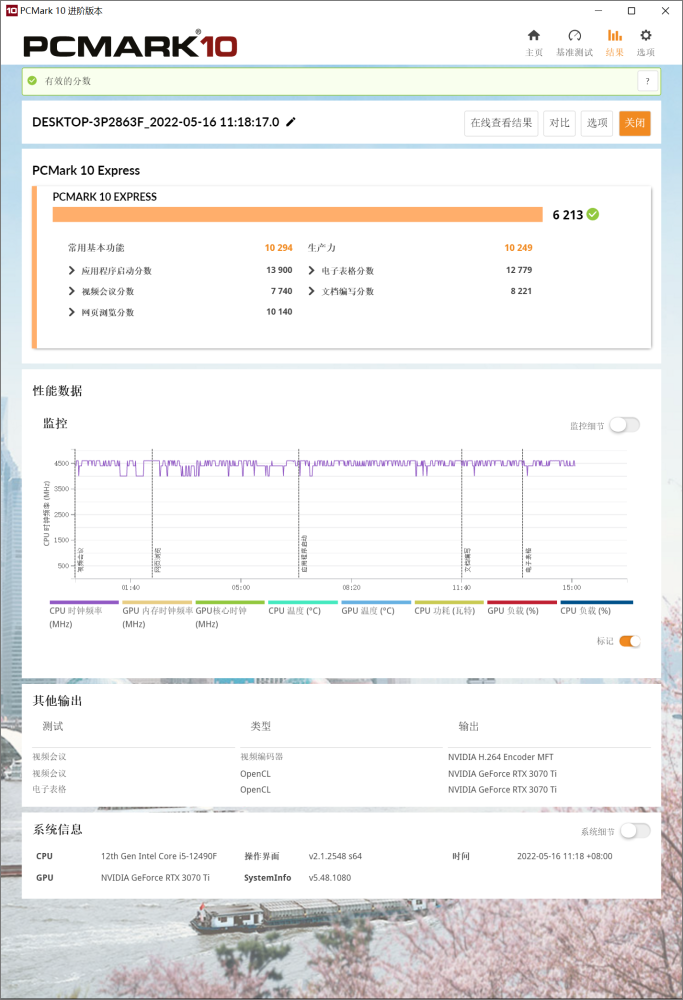Click the 对比 compare button

(559, 123)
